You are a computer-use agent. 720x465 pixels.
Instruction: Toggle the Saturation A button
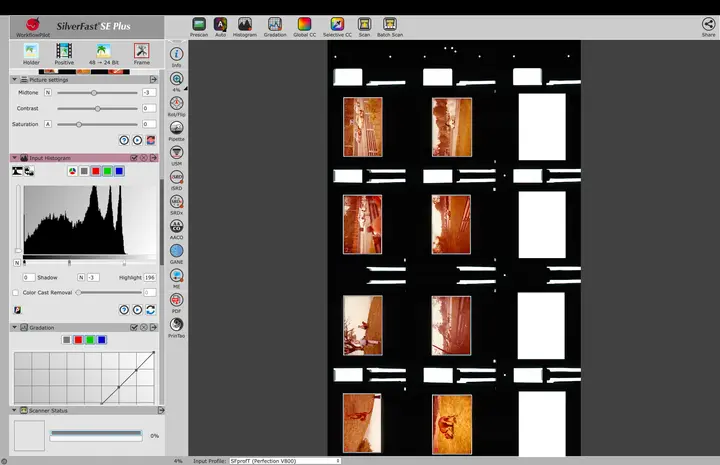[x=48, y=124]
